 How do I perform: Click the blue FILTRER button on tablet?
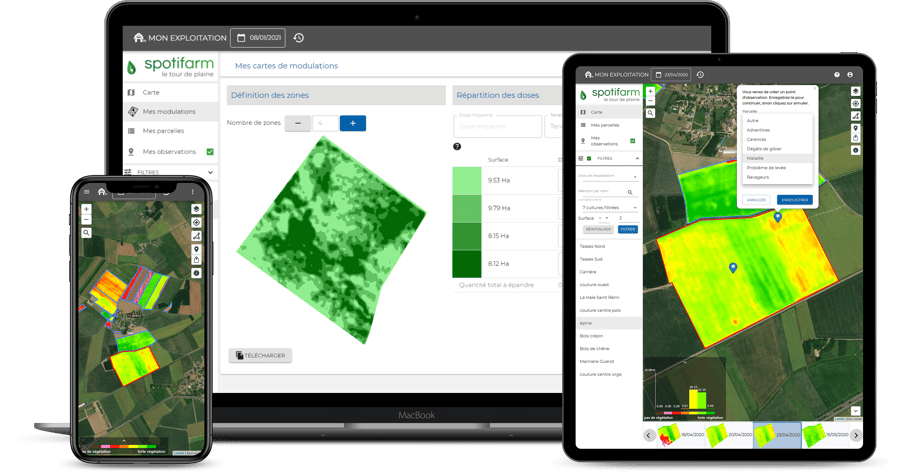[x=627, y=229]
